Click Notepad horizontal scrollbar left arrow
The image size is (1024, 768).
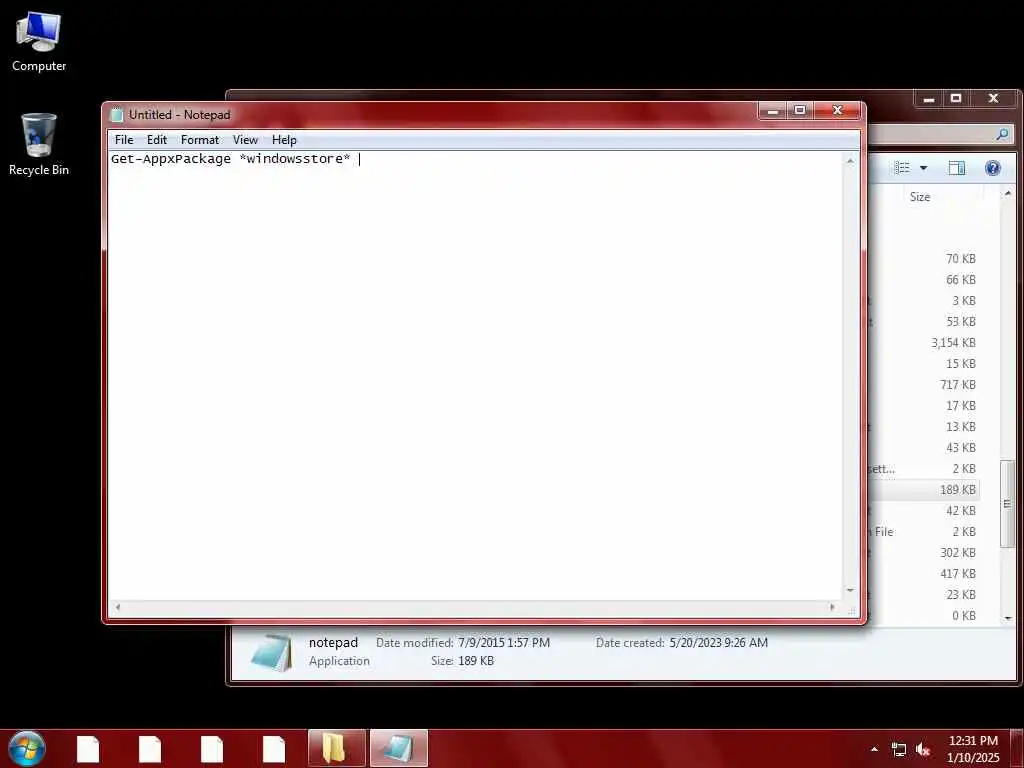[118, 607]
